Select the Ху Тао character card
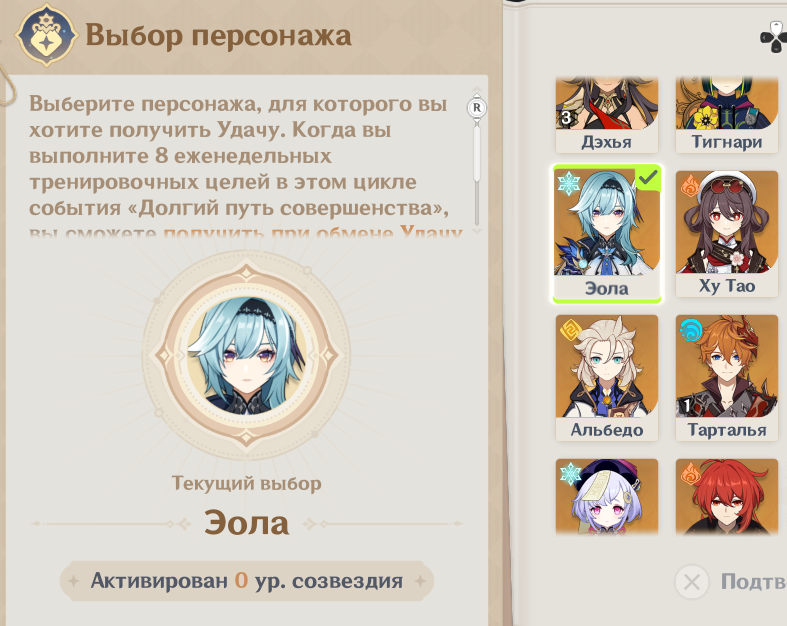Viewport: 787px width, 626px height. click(727, 233)
